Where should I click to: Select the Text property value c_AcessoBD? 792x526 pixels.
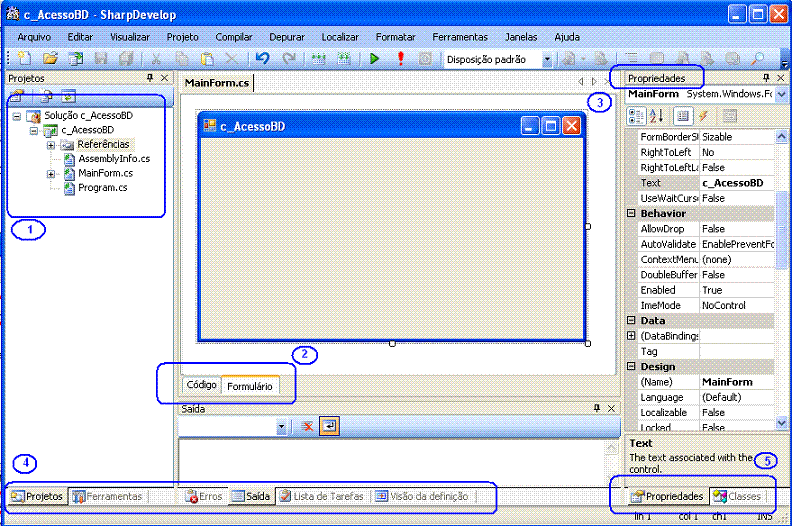coord(737,183)
